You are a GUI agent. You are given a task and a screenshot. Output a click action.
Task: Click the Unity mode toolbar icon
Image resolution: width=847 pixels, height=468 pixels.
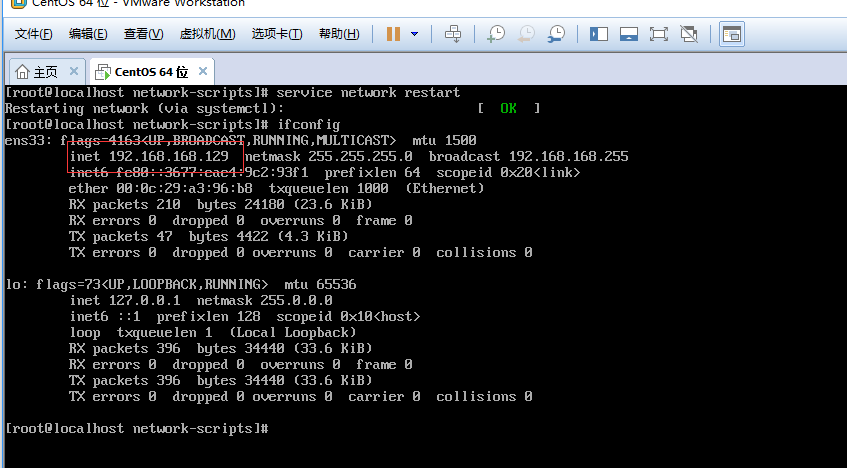pyautogui.click(x=689, y=34)
